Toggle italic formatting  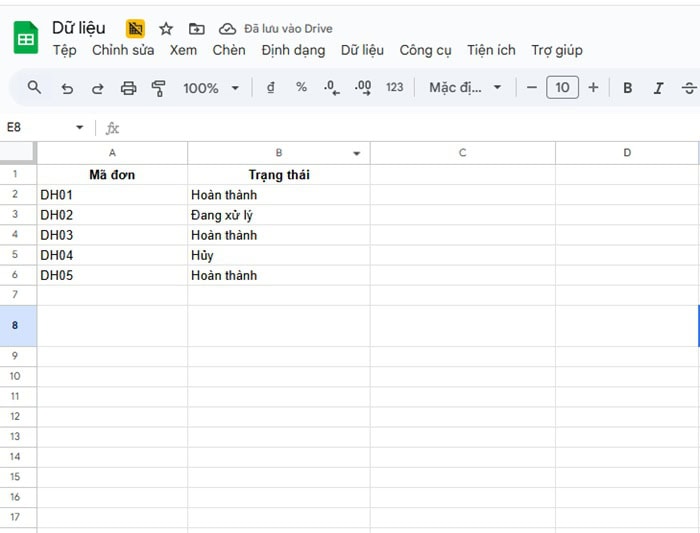point(658,88)
